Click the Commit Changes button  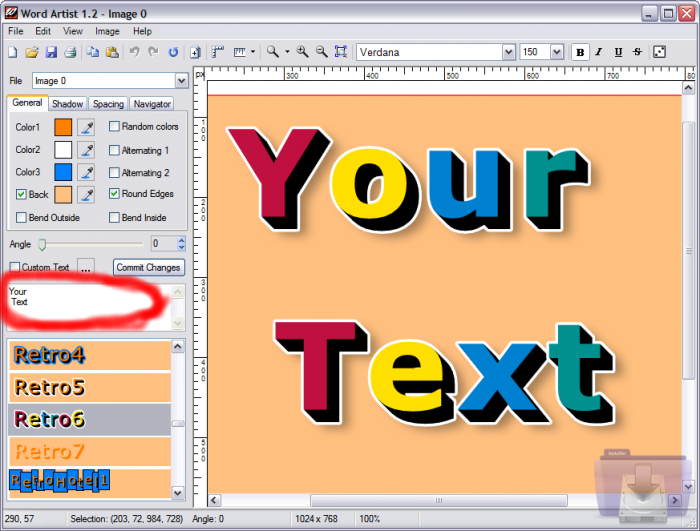tap(149, 268)
